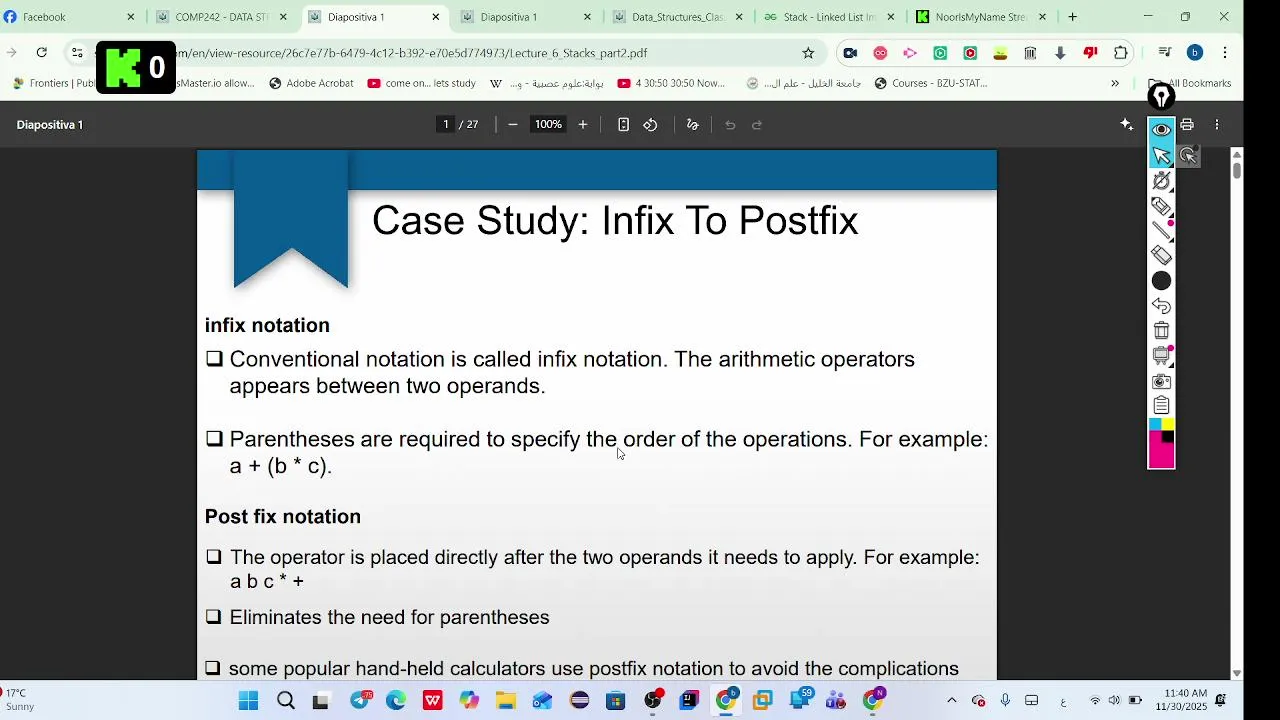Viewport: 1280px width, 720px height.
Task: Open PDF viewer more actions menu
Action: [1217, 125]
